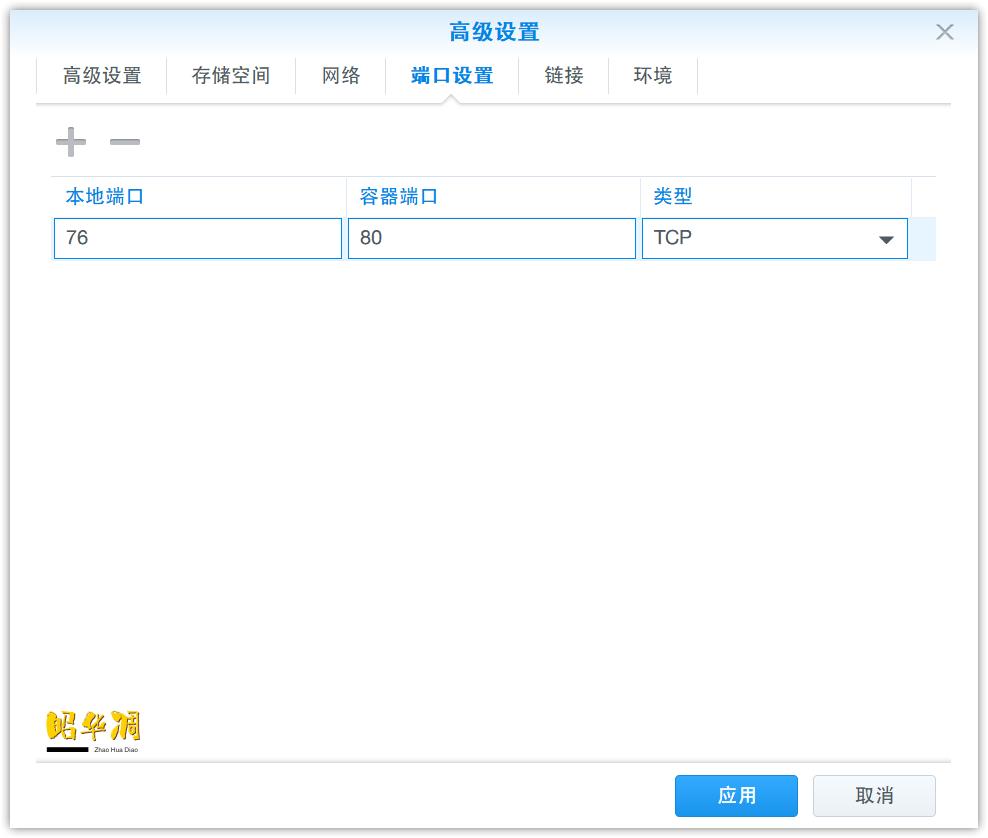Screen dimensions: 988x838
Task: Click the 取消 button to cancel changes
Action: click(874, 796)
